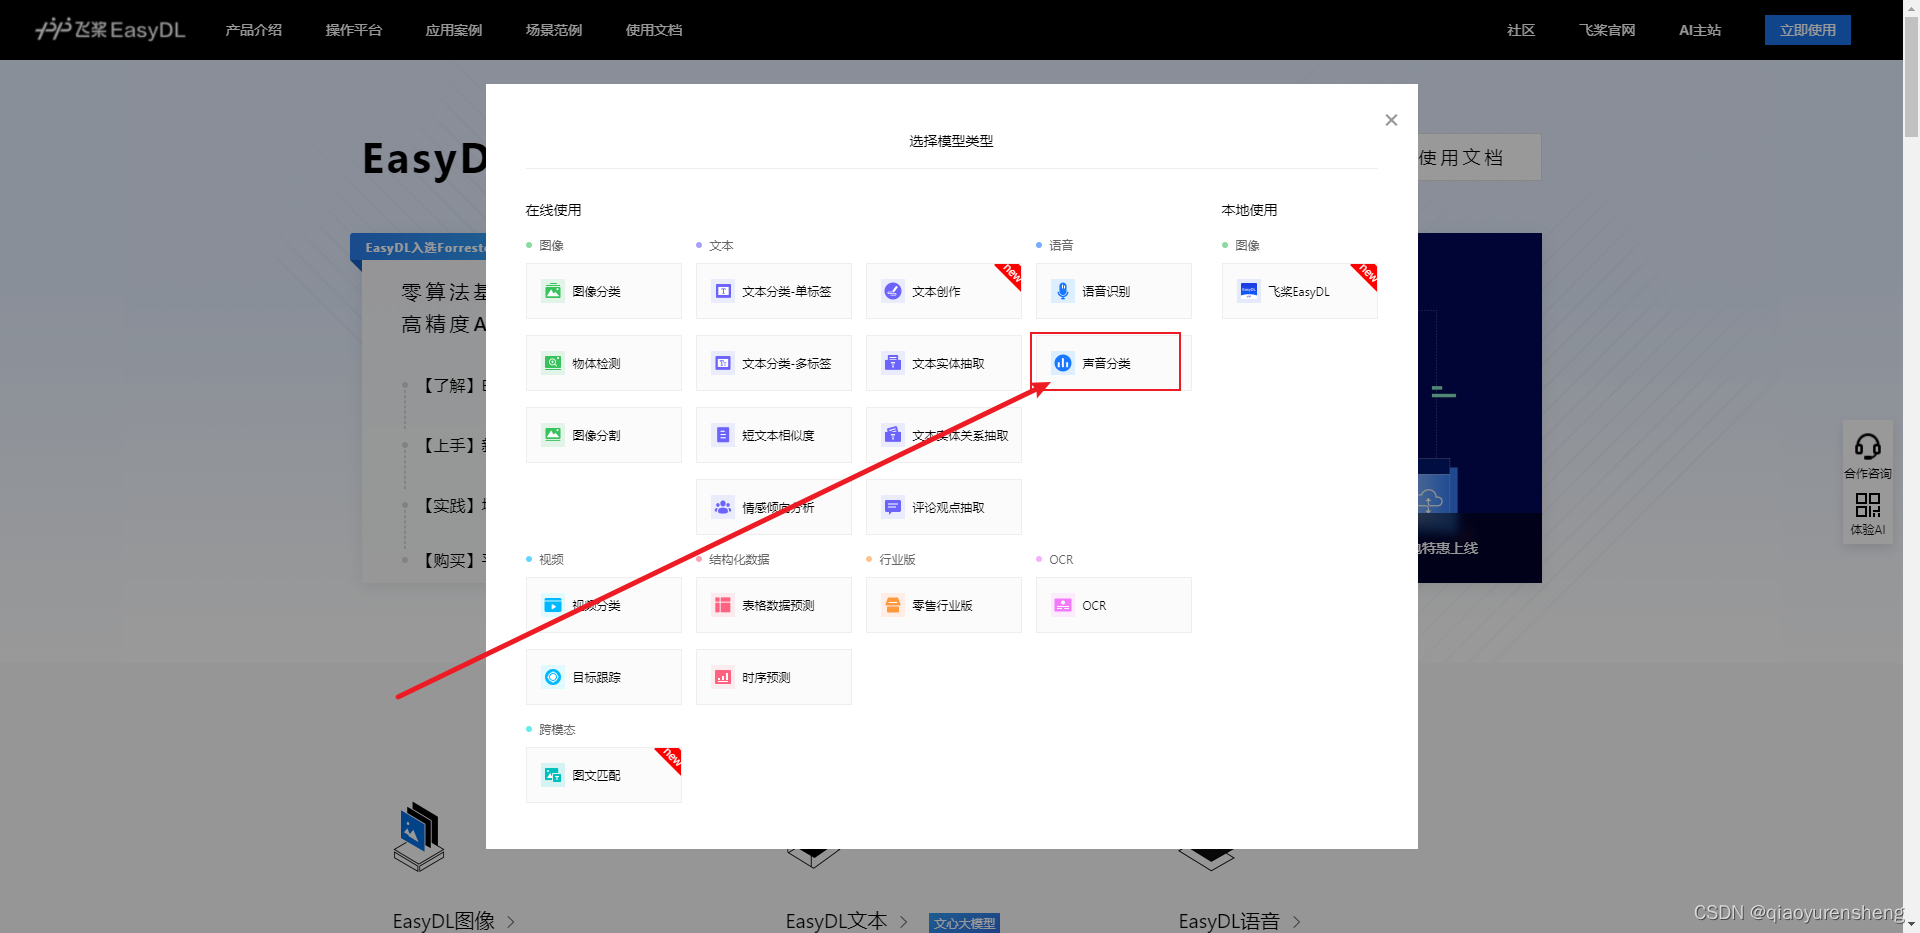Click the 图像分类 icon
This screenshot has width=1920, height=933.
(553, 291)
